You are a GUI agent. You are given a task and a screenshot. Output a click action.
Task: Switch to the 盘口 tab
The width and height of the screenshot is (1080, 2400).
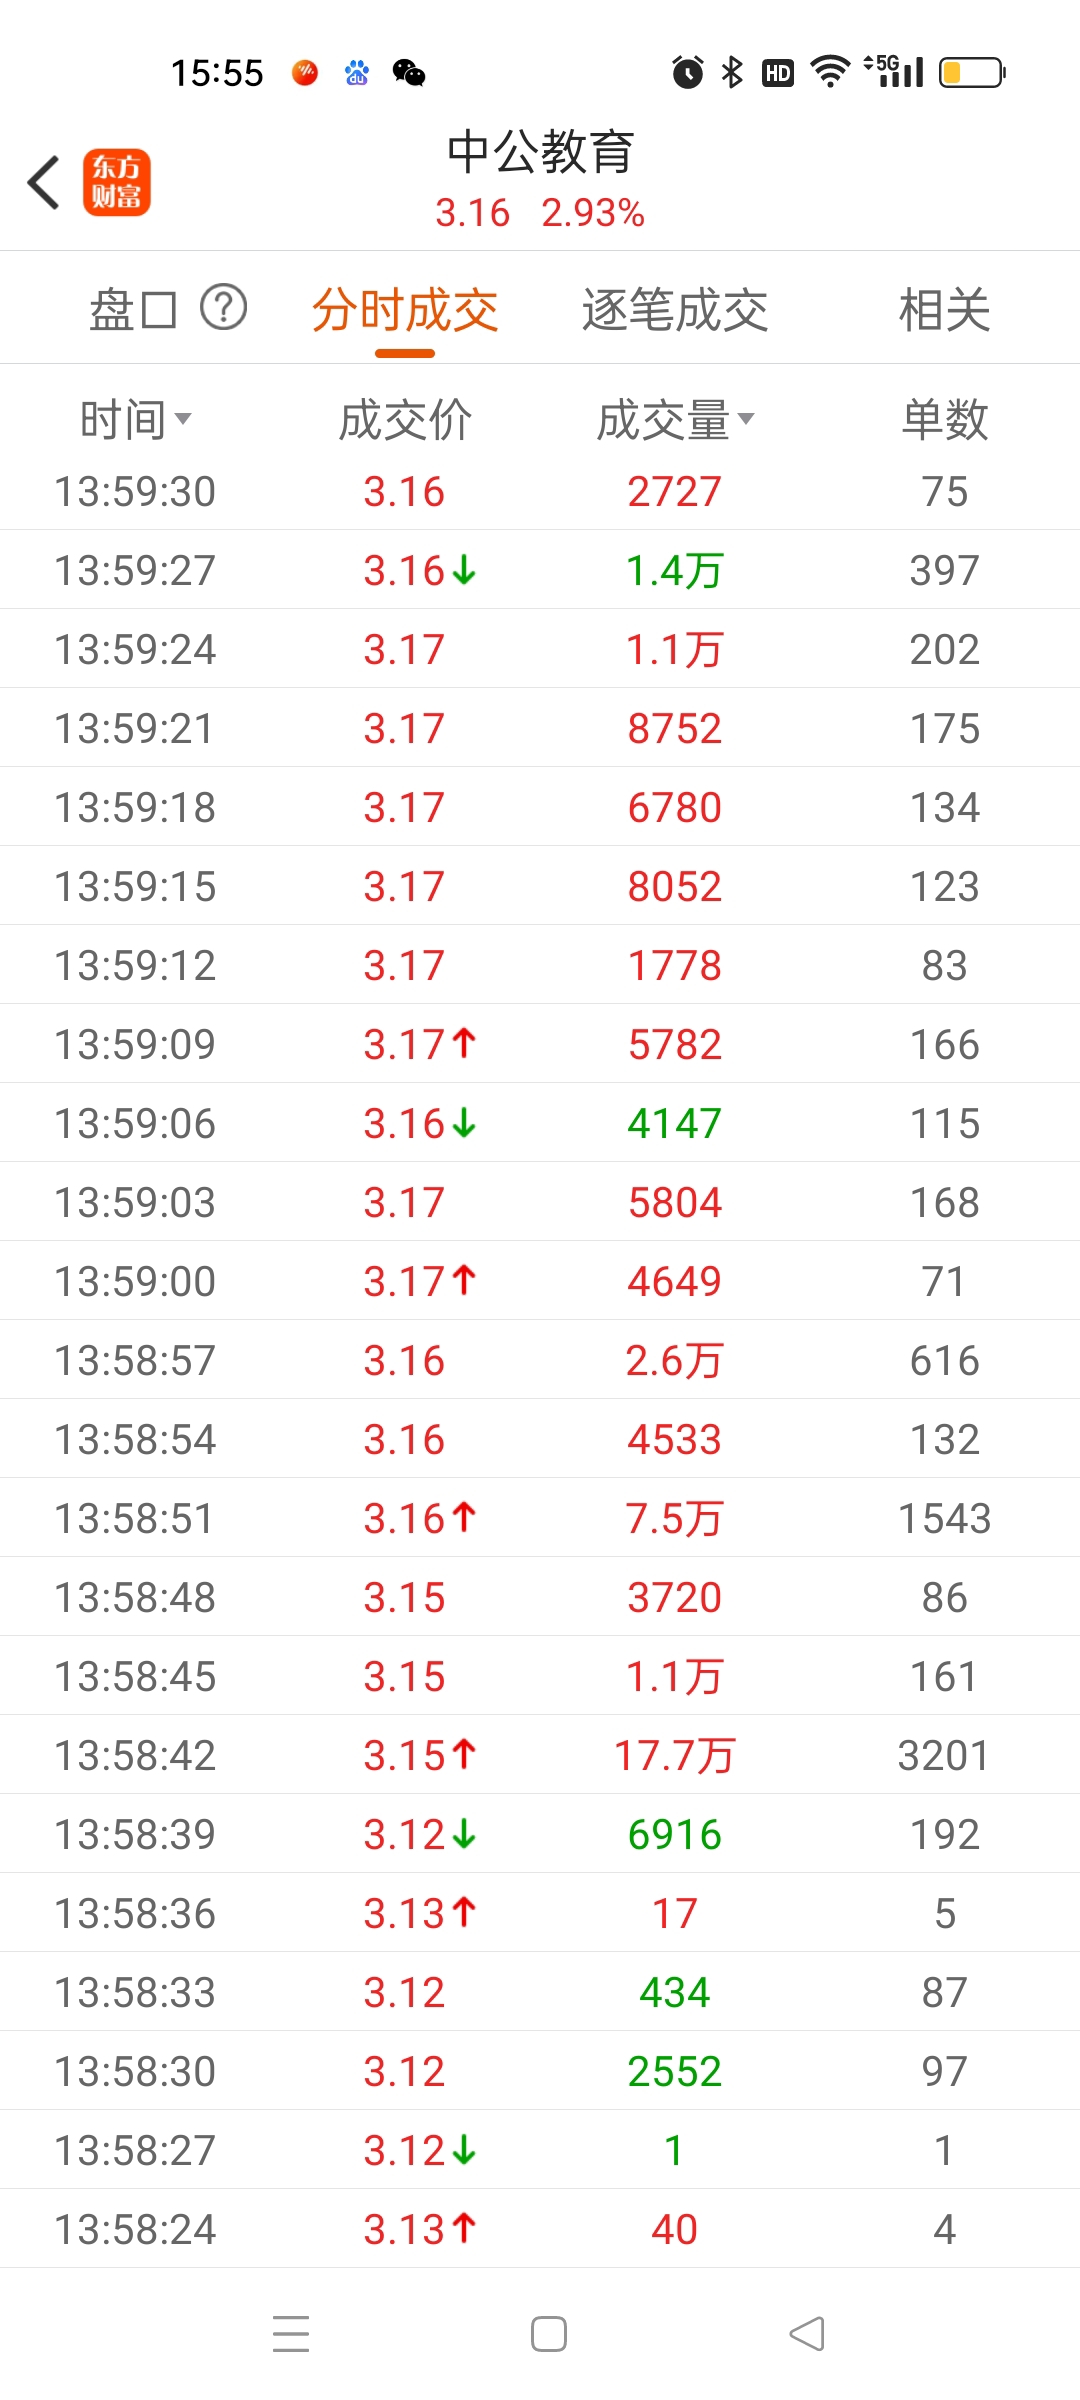(133, 309)
